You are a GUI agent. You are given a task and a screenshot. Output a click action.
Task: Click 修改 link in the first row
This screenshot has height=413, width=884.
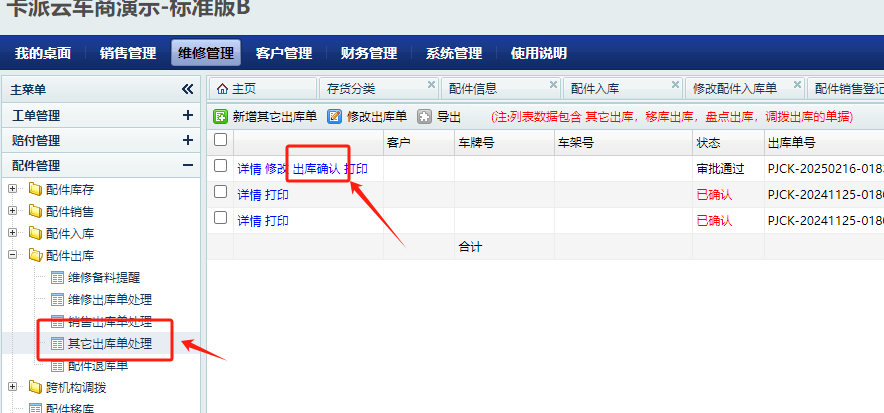pos(276,169)
